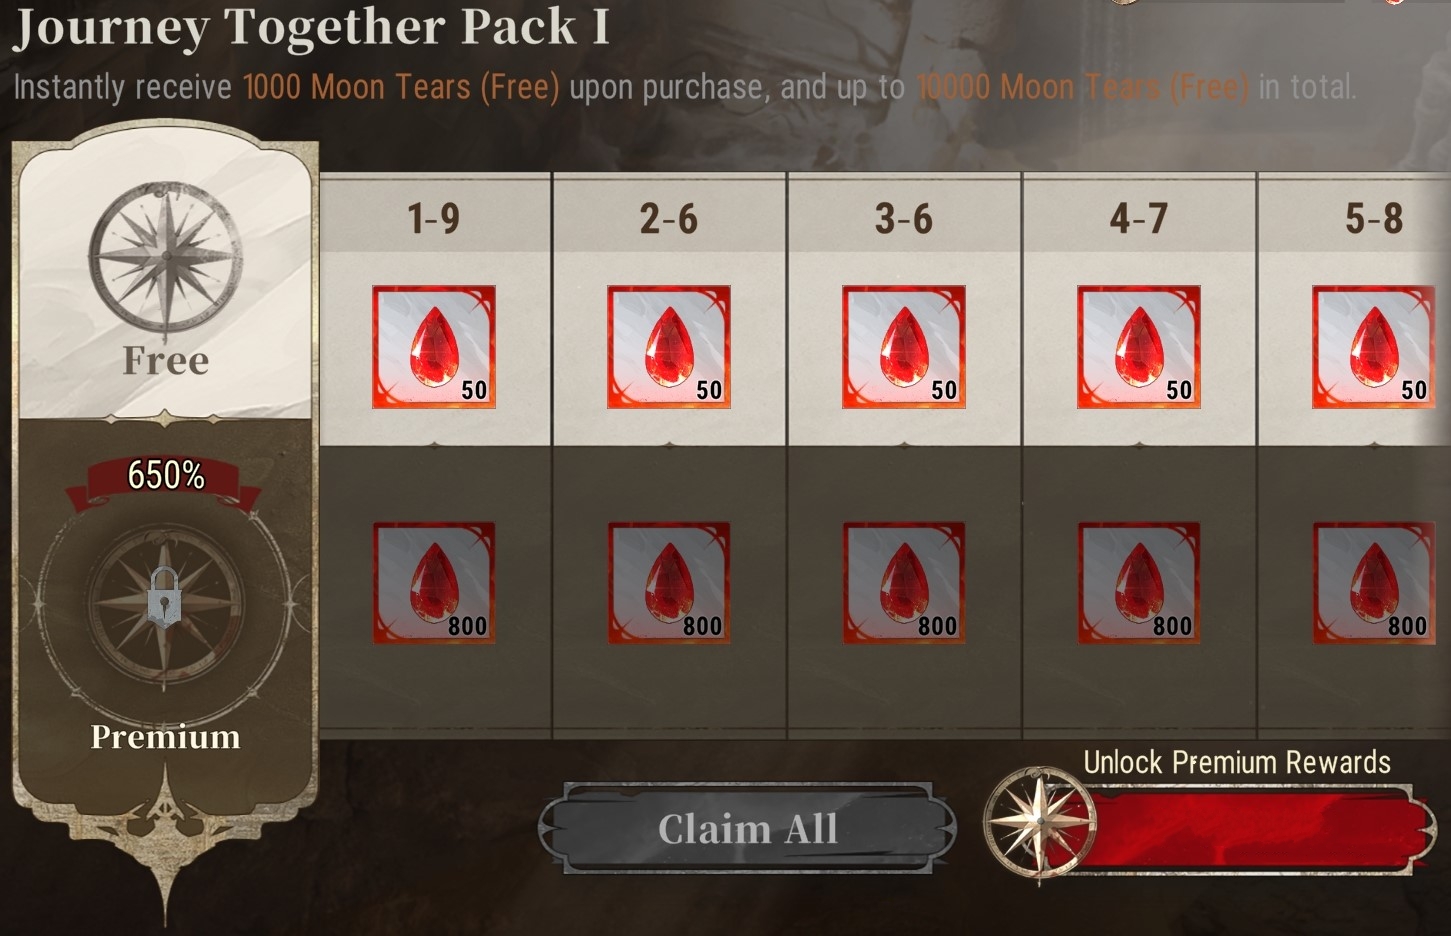This screenshot has height=936, width=1451.
Task: Select the 3-6 stage column header
Action: point(904,217)
